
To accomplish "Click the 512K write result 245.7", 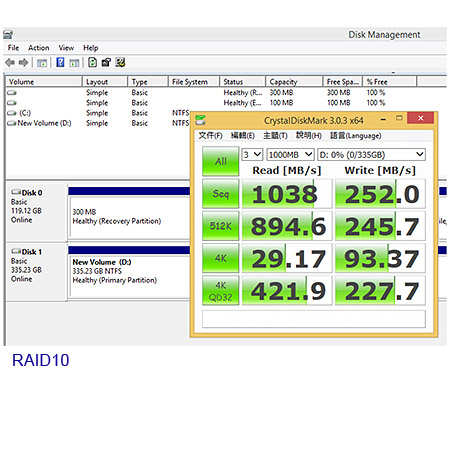I will [380, 226].
